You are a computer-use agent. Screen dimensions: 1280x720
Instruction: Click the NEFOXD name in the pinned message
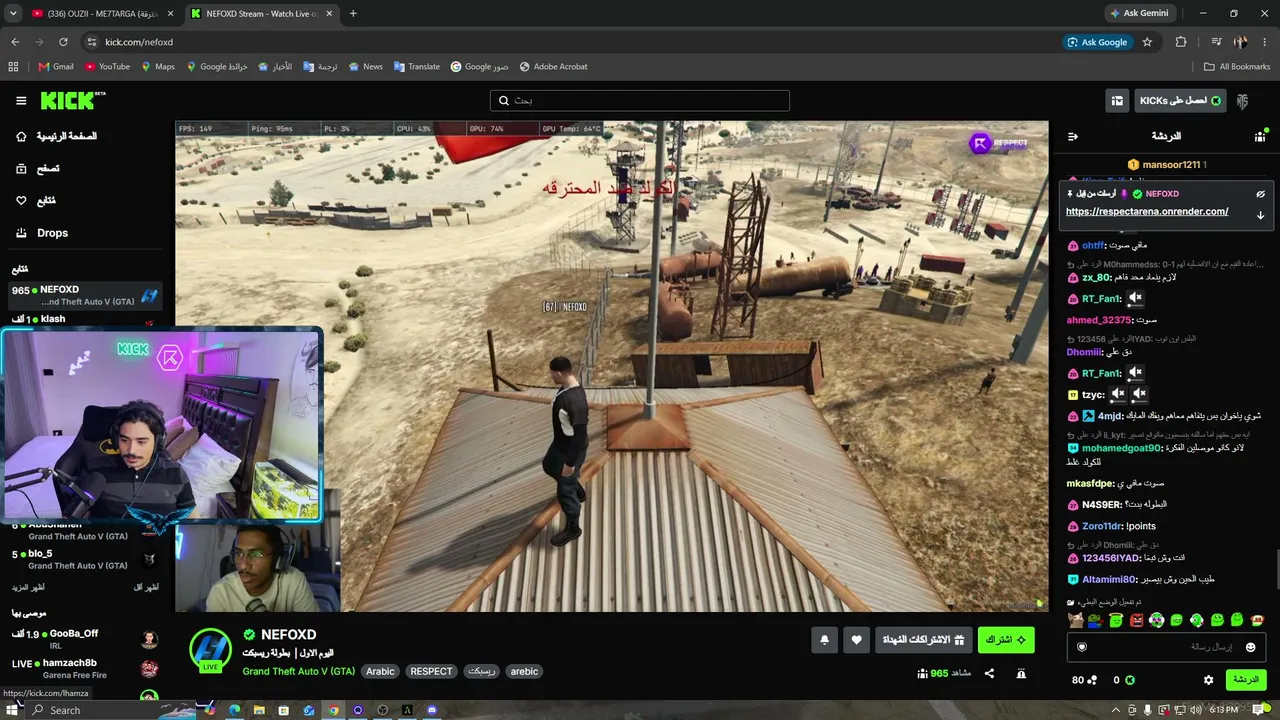[x=1162, y=194]
